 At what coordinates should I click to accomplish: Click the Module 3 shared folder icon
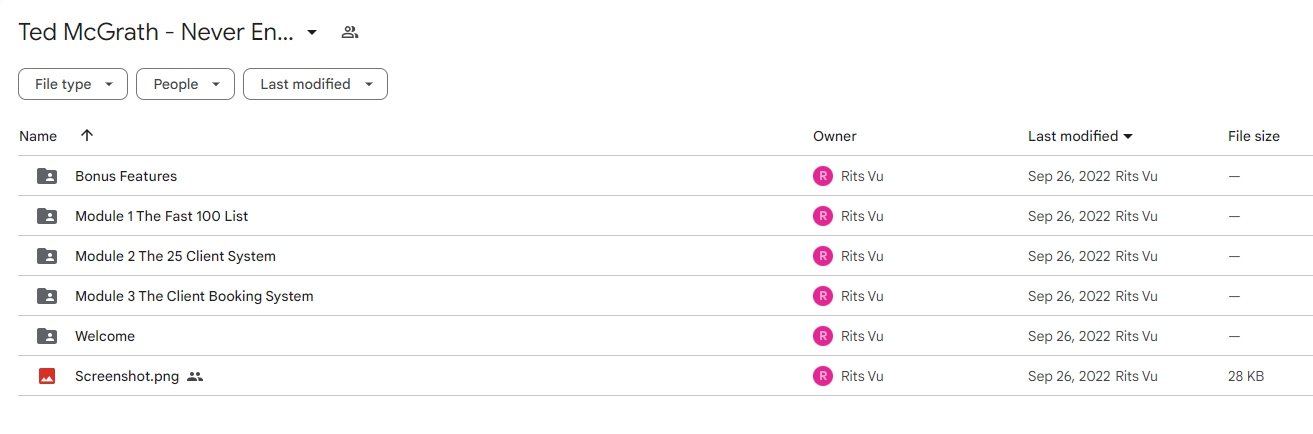pos(47,296)
